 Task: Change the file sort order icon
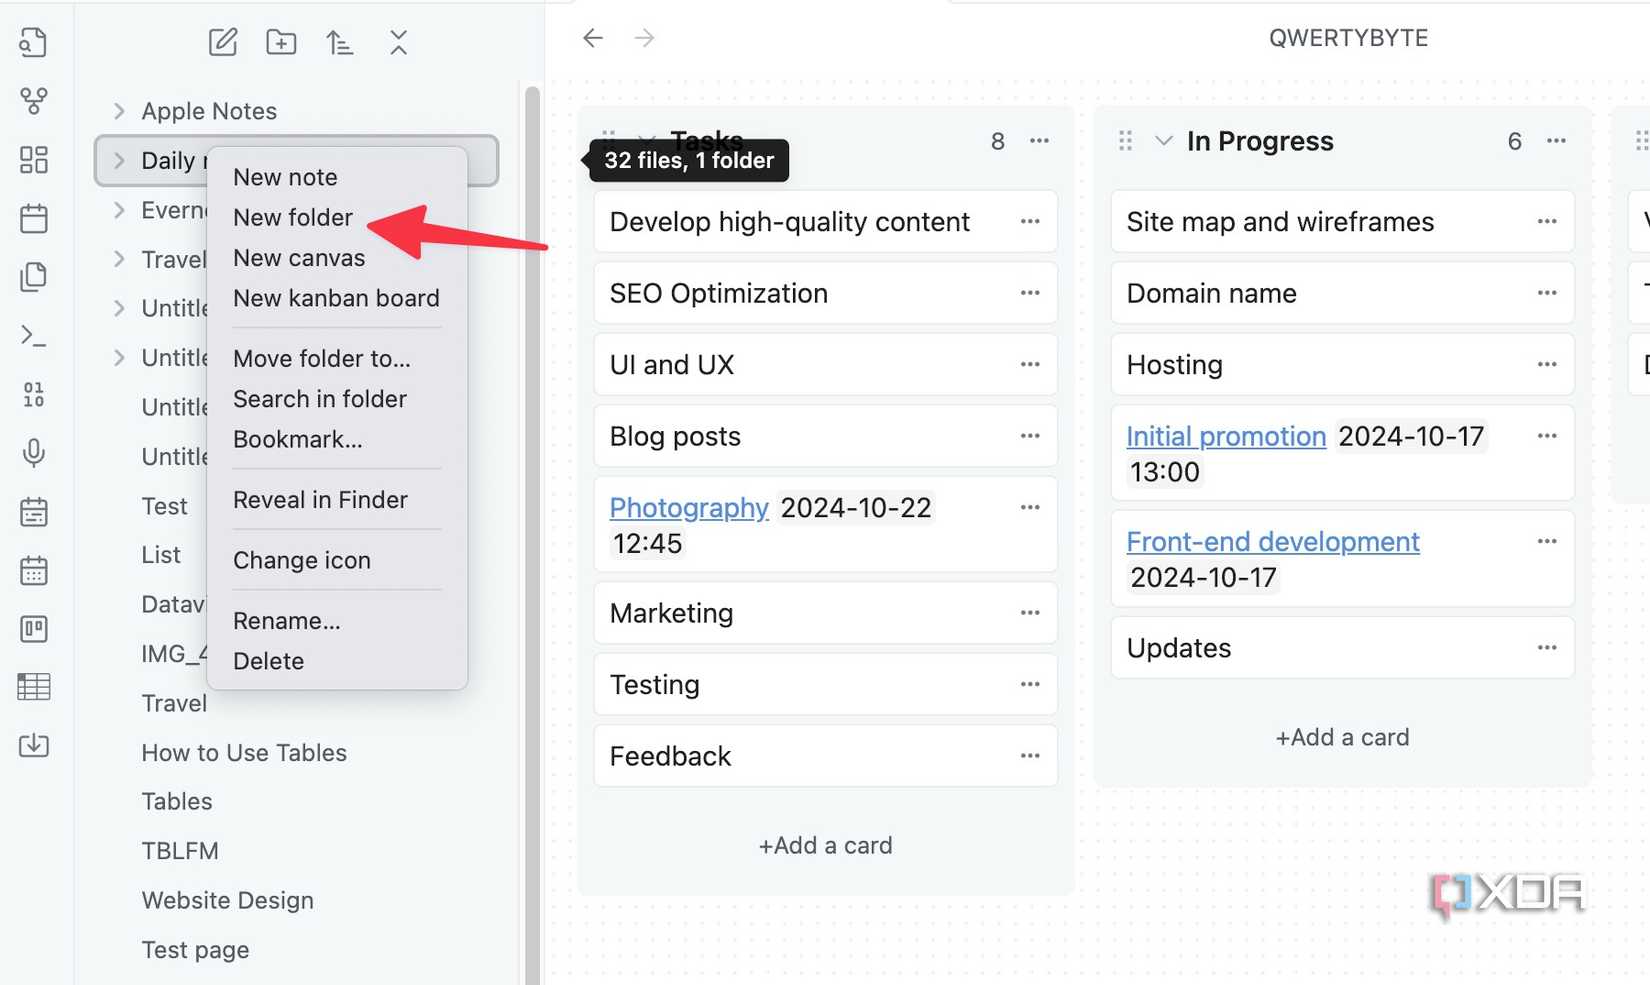[339, 42]
